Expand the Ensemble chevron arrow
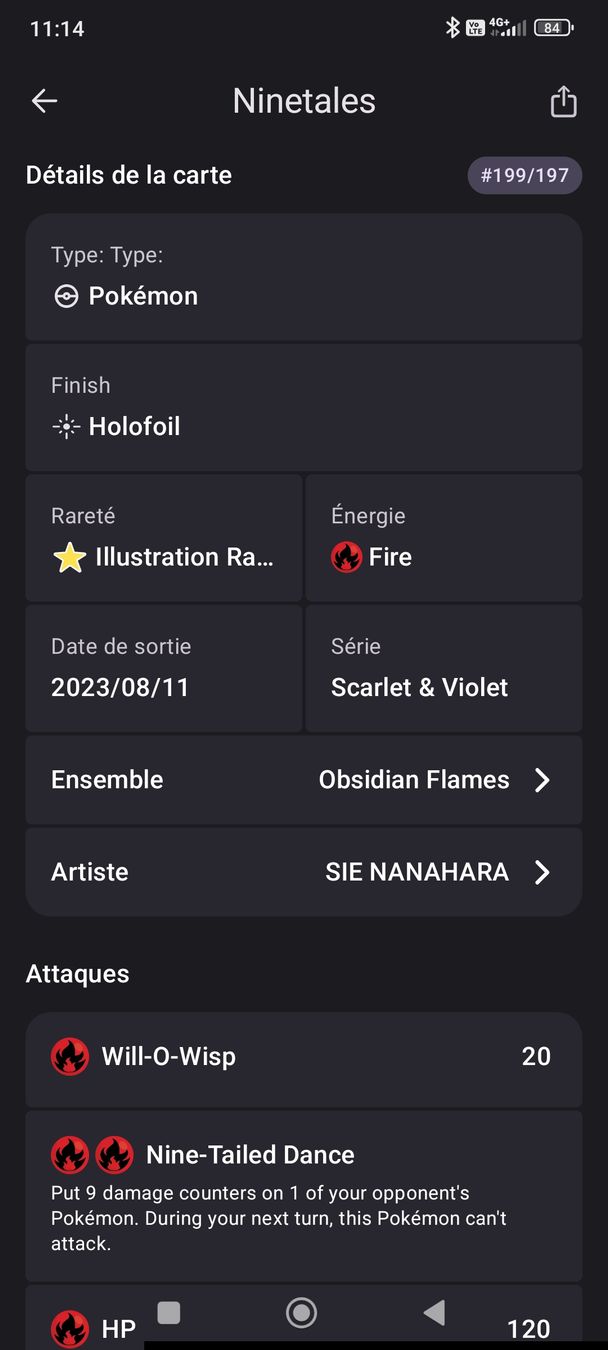 tap(542, 780)
